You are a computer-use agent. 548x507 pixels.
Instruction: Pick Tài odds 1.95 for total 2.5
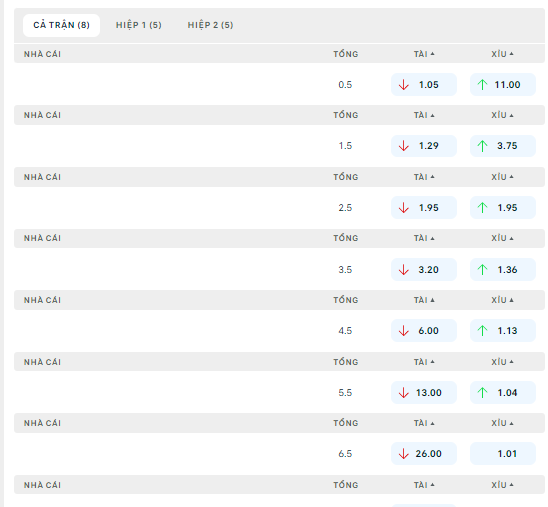[424, 208]
